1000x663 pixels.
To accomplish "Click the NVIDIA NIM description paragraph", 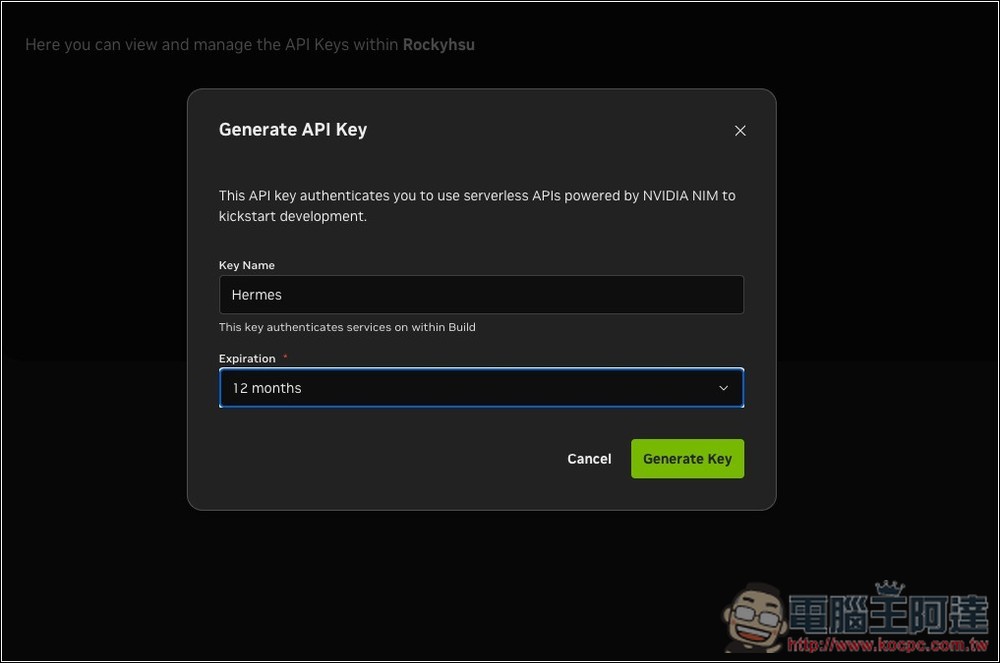I will 477,206.
